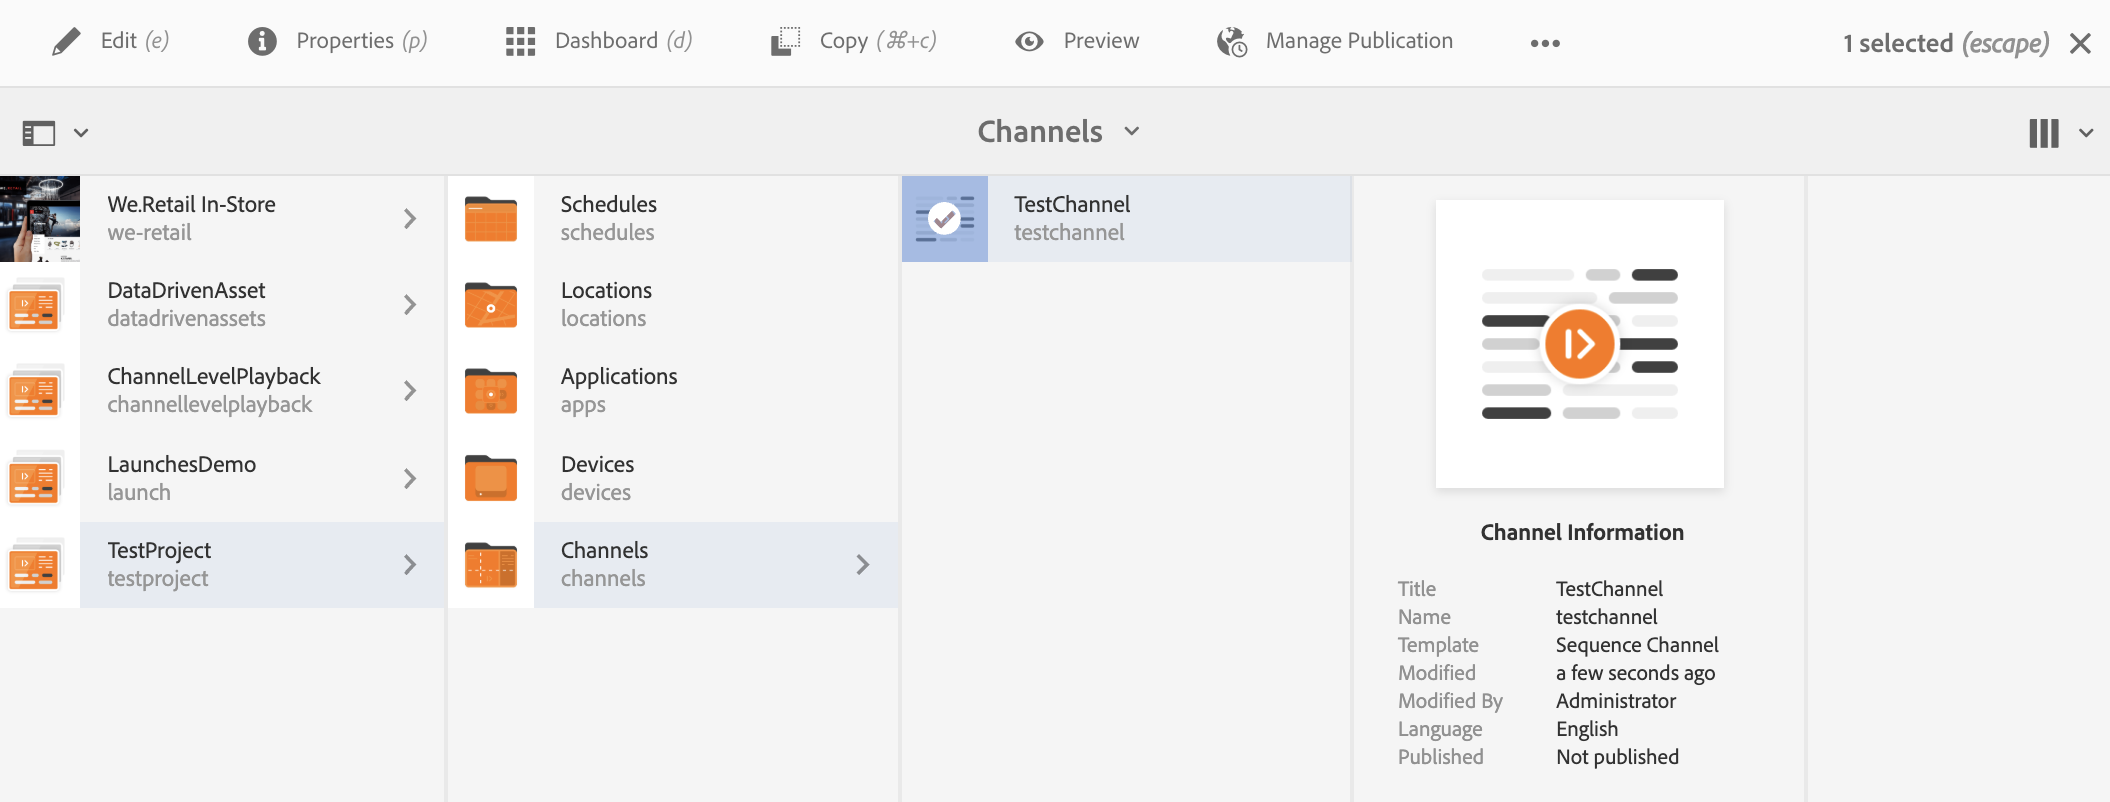Expand the DataDrivenAsset project chevron

[410, 305]
